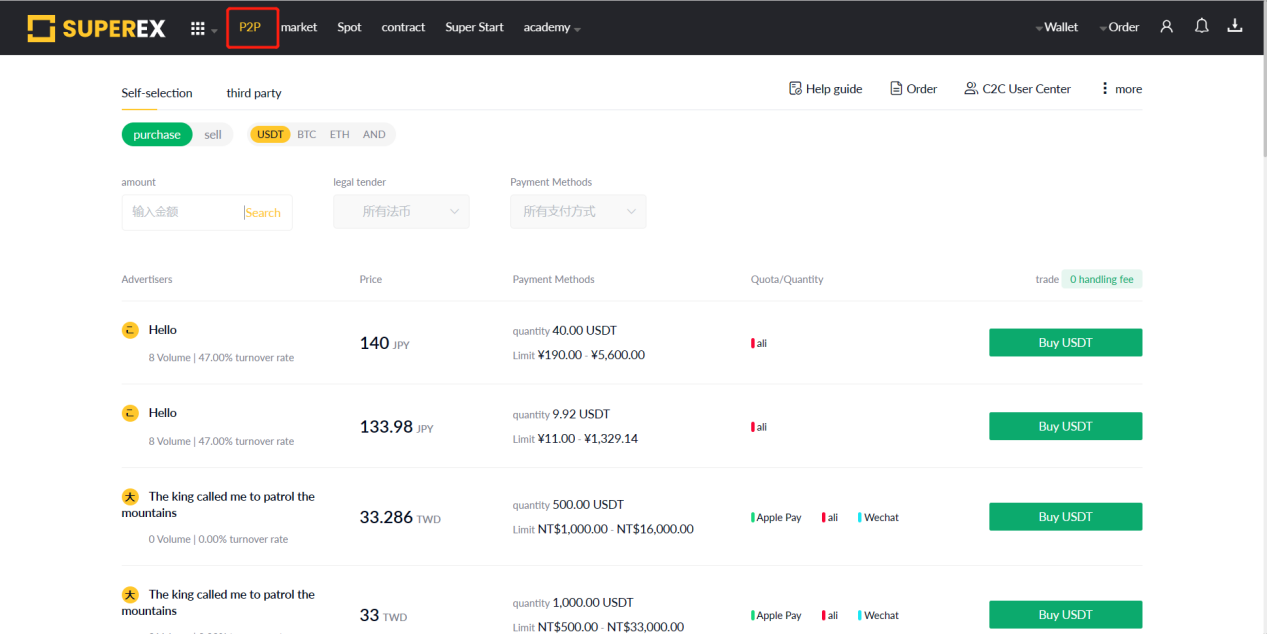The image size is (1267, 634).
Task: Click avatar of first Hello advertiser
Action: click(130, 330)
